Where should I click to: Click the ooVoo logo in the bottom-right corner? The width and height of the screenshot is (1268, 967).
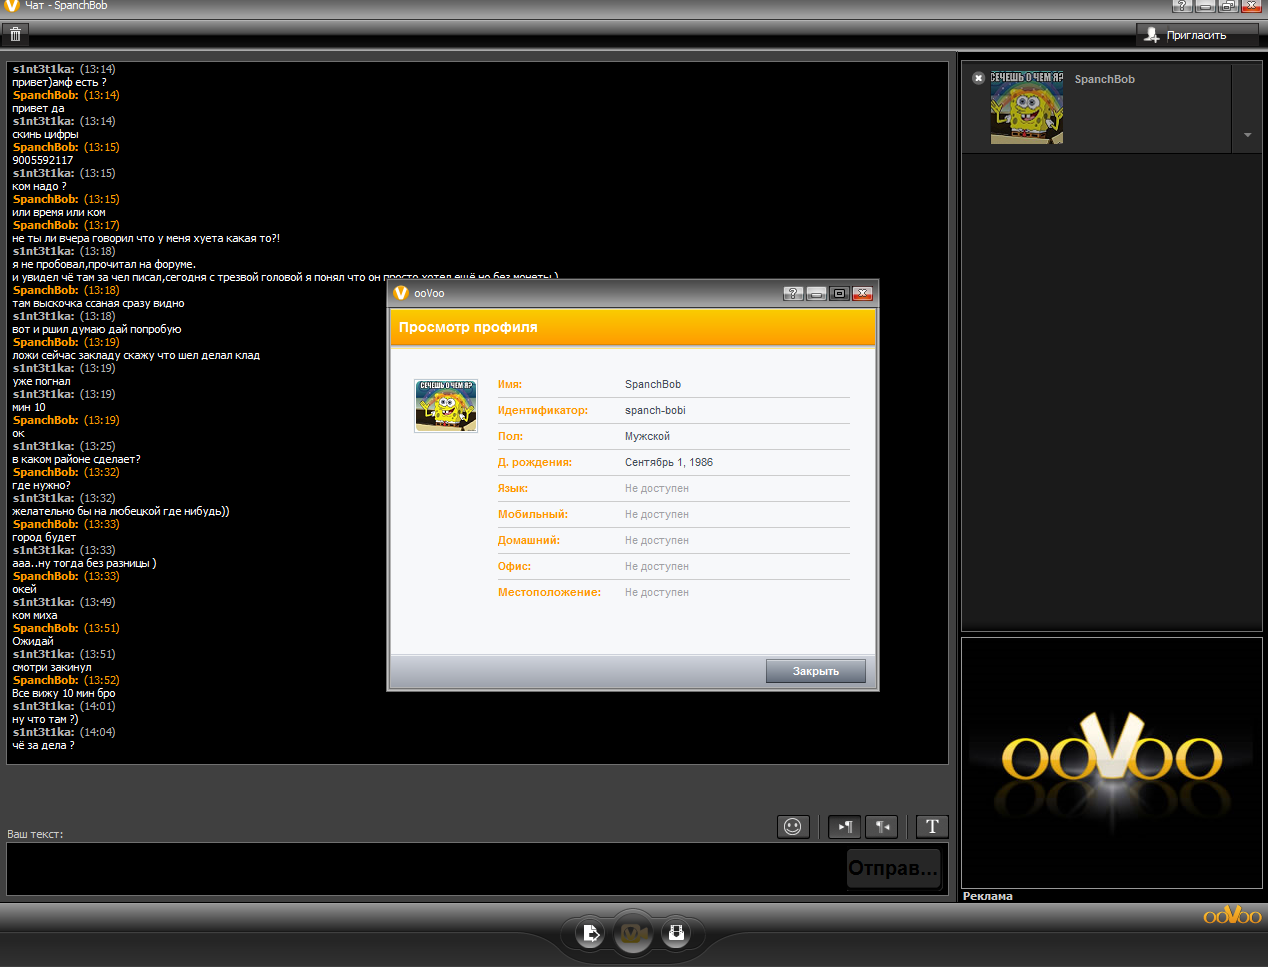pyautogui.click(x=1232, y=915)
